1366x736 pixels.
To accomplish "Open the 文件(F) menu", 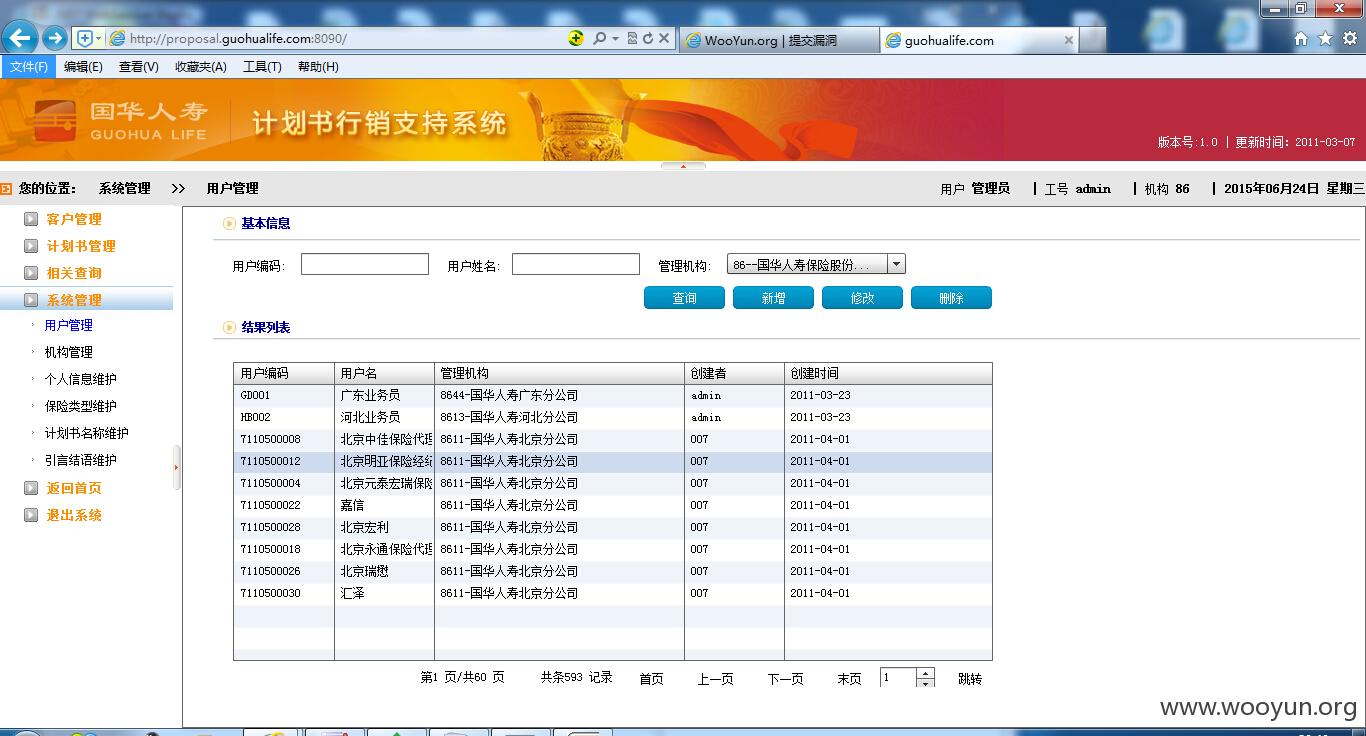I will click(28, 67).
